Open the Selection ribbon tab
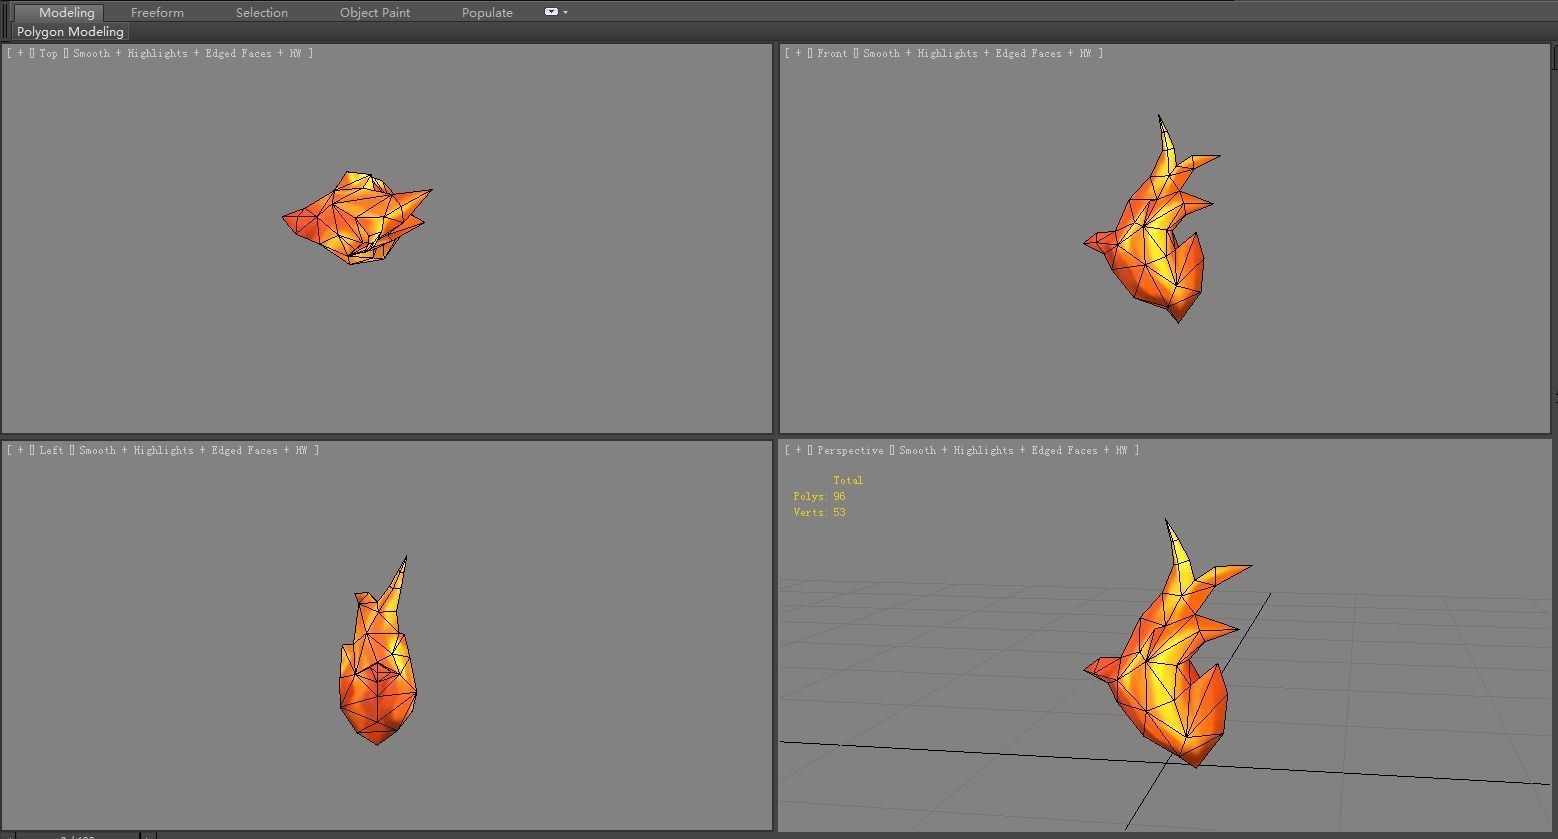The height and width of the screenshot is (839, 1558). (262, 13)
